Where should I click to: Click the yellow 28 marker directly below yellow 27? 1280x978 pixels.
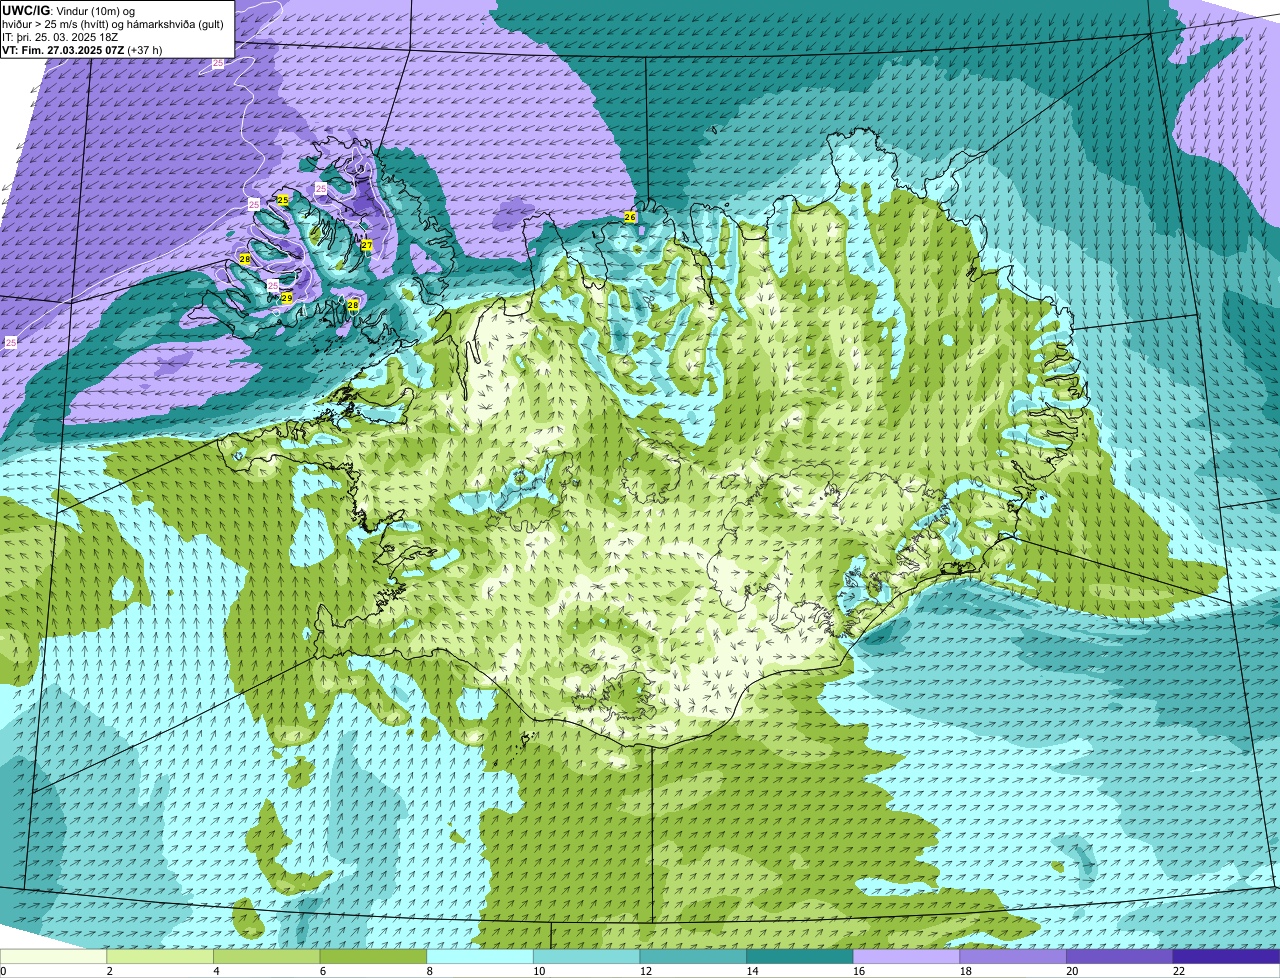[353, 305]
